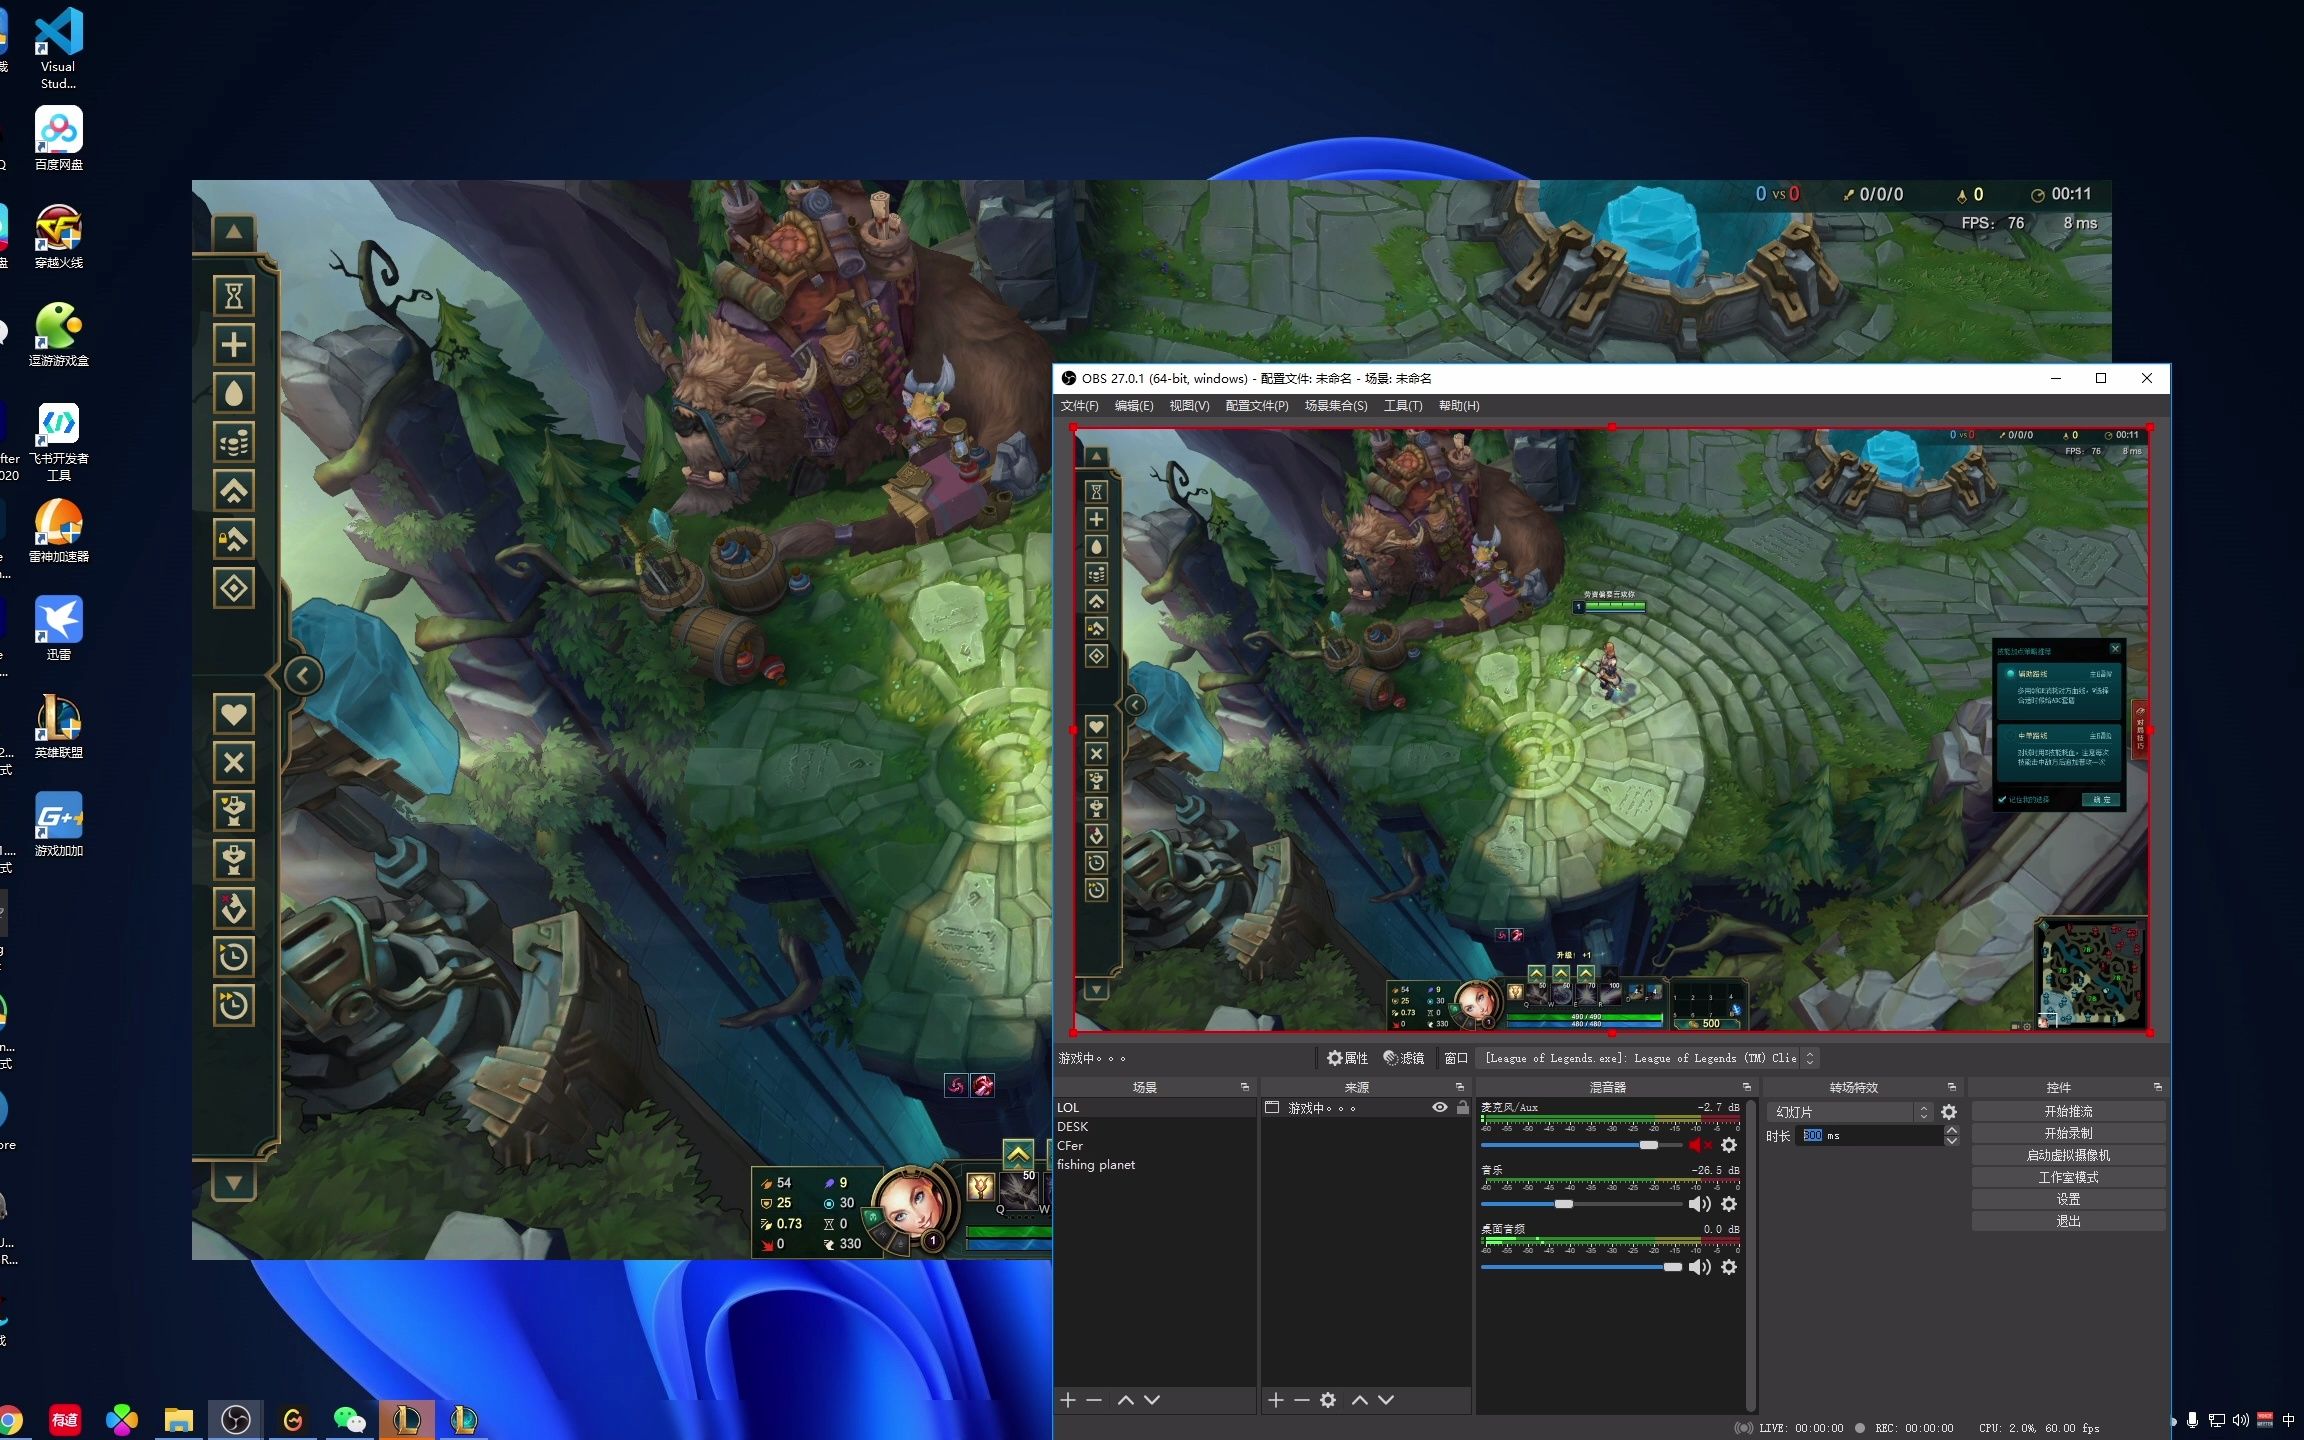Increase transition duration with up stepper
Screen dimensions: 2304x1440
tap(1952, 1130)
